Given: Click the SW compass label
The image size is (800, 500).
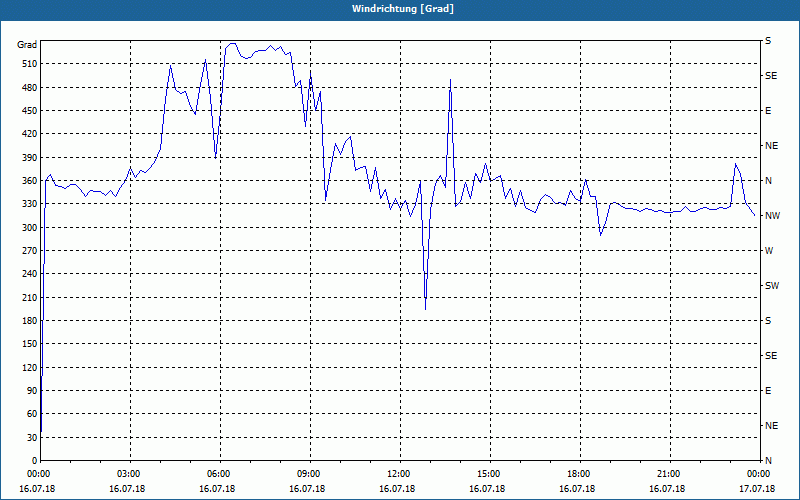Looking at the screenshot, I should (x=772, y=286).
